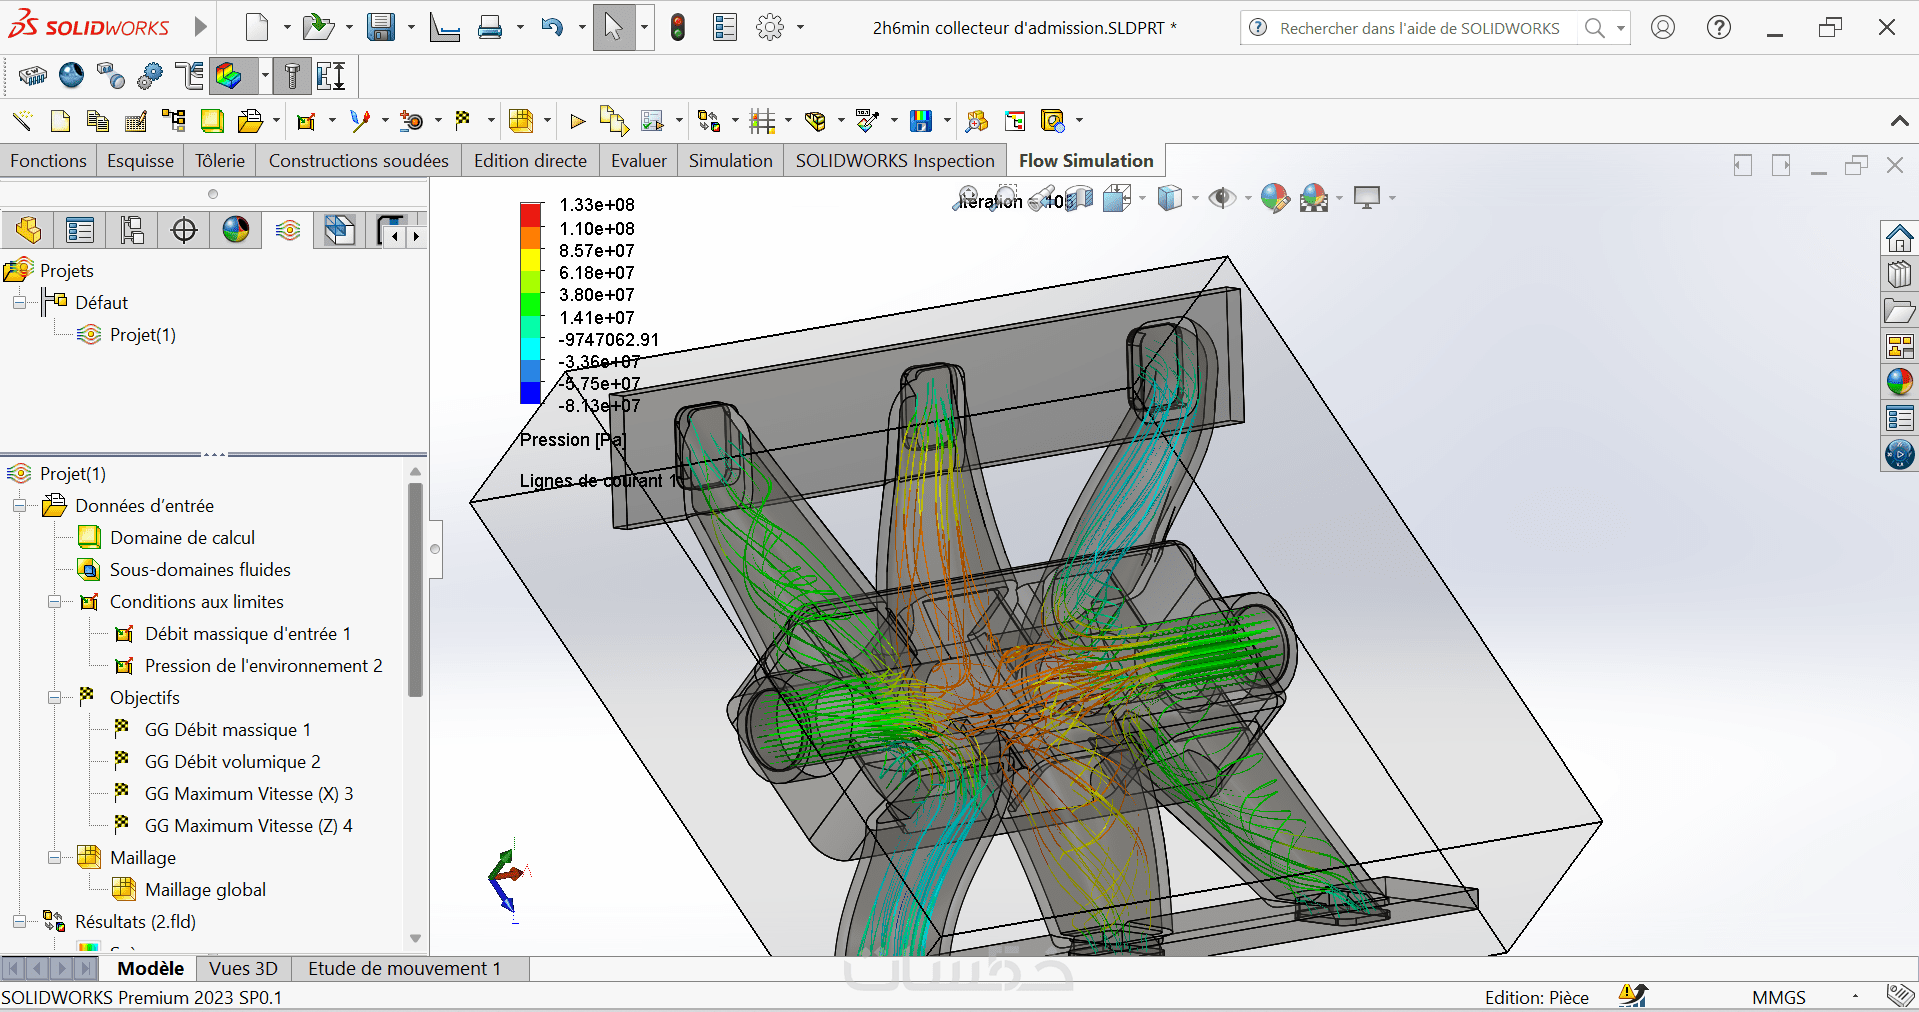Screen dimensions: 1919x1012
Task: Open the View Palette in task pane
Action: tap(1899, 346)
